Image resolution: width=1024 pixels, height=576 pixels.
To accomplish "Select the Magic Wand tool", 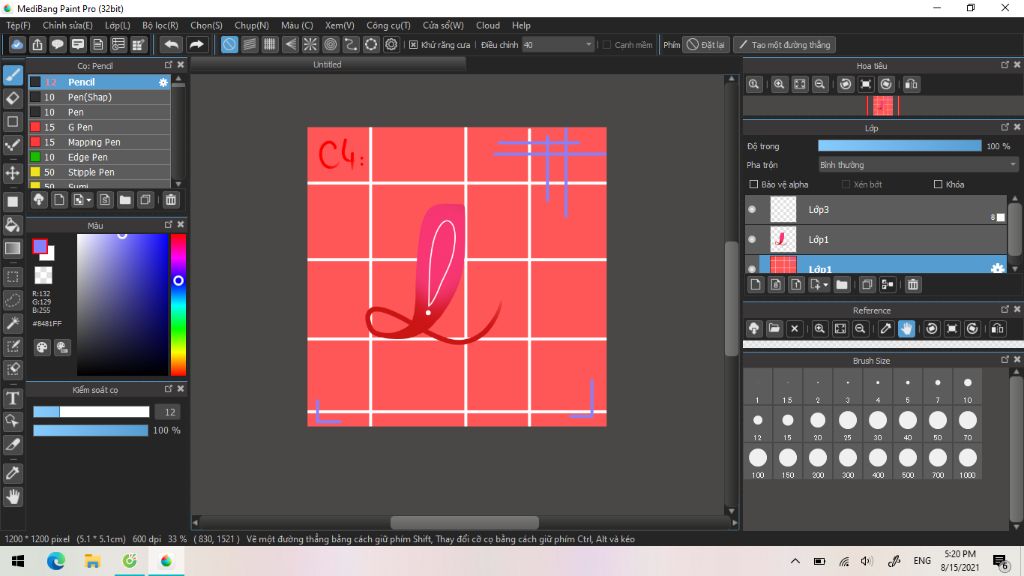I will click(x=12, y=323).
